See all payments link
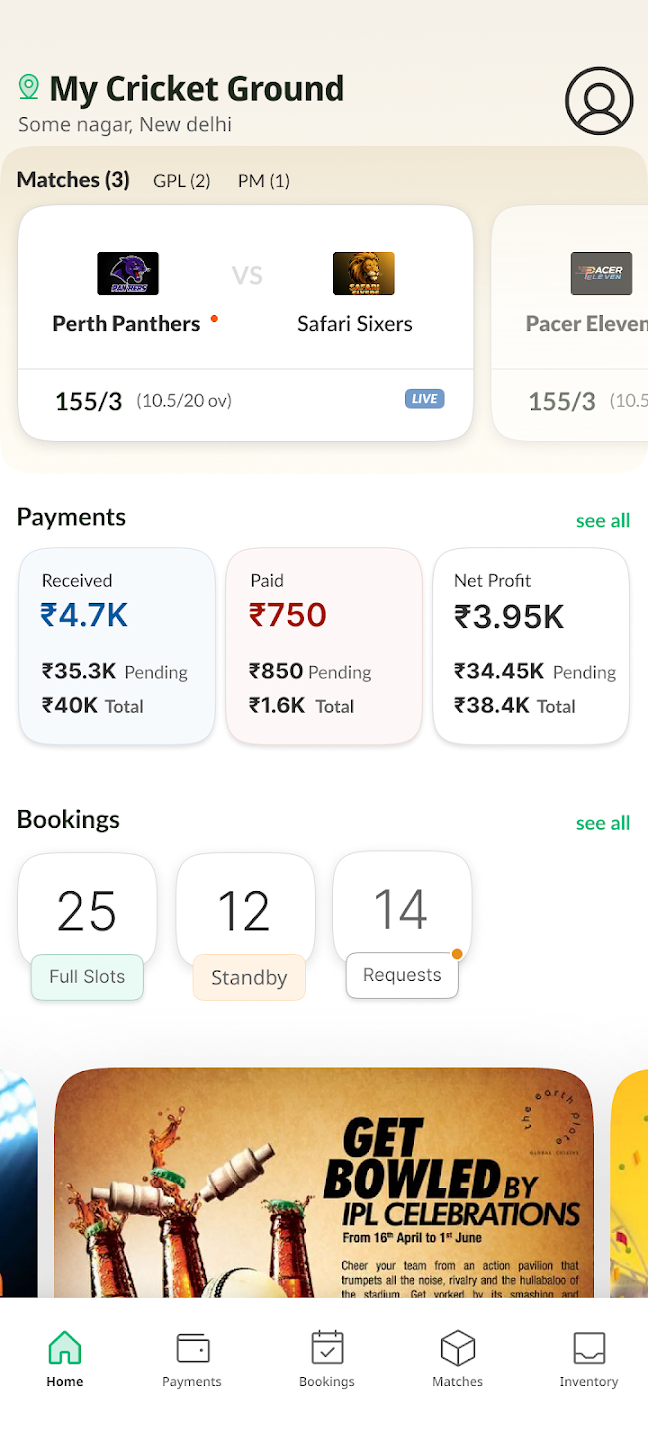The height and width of the screenshot is (1440, 648). point(603,520)
